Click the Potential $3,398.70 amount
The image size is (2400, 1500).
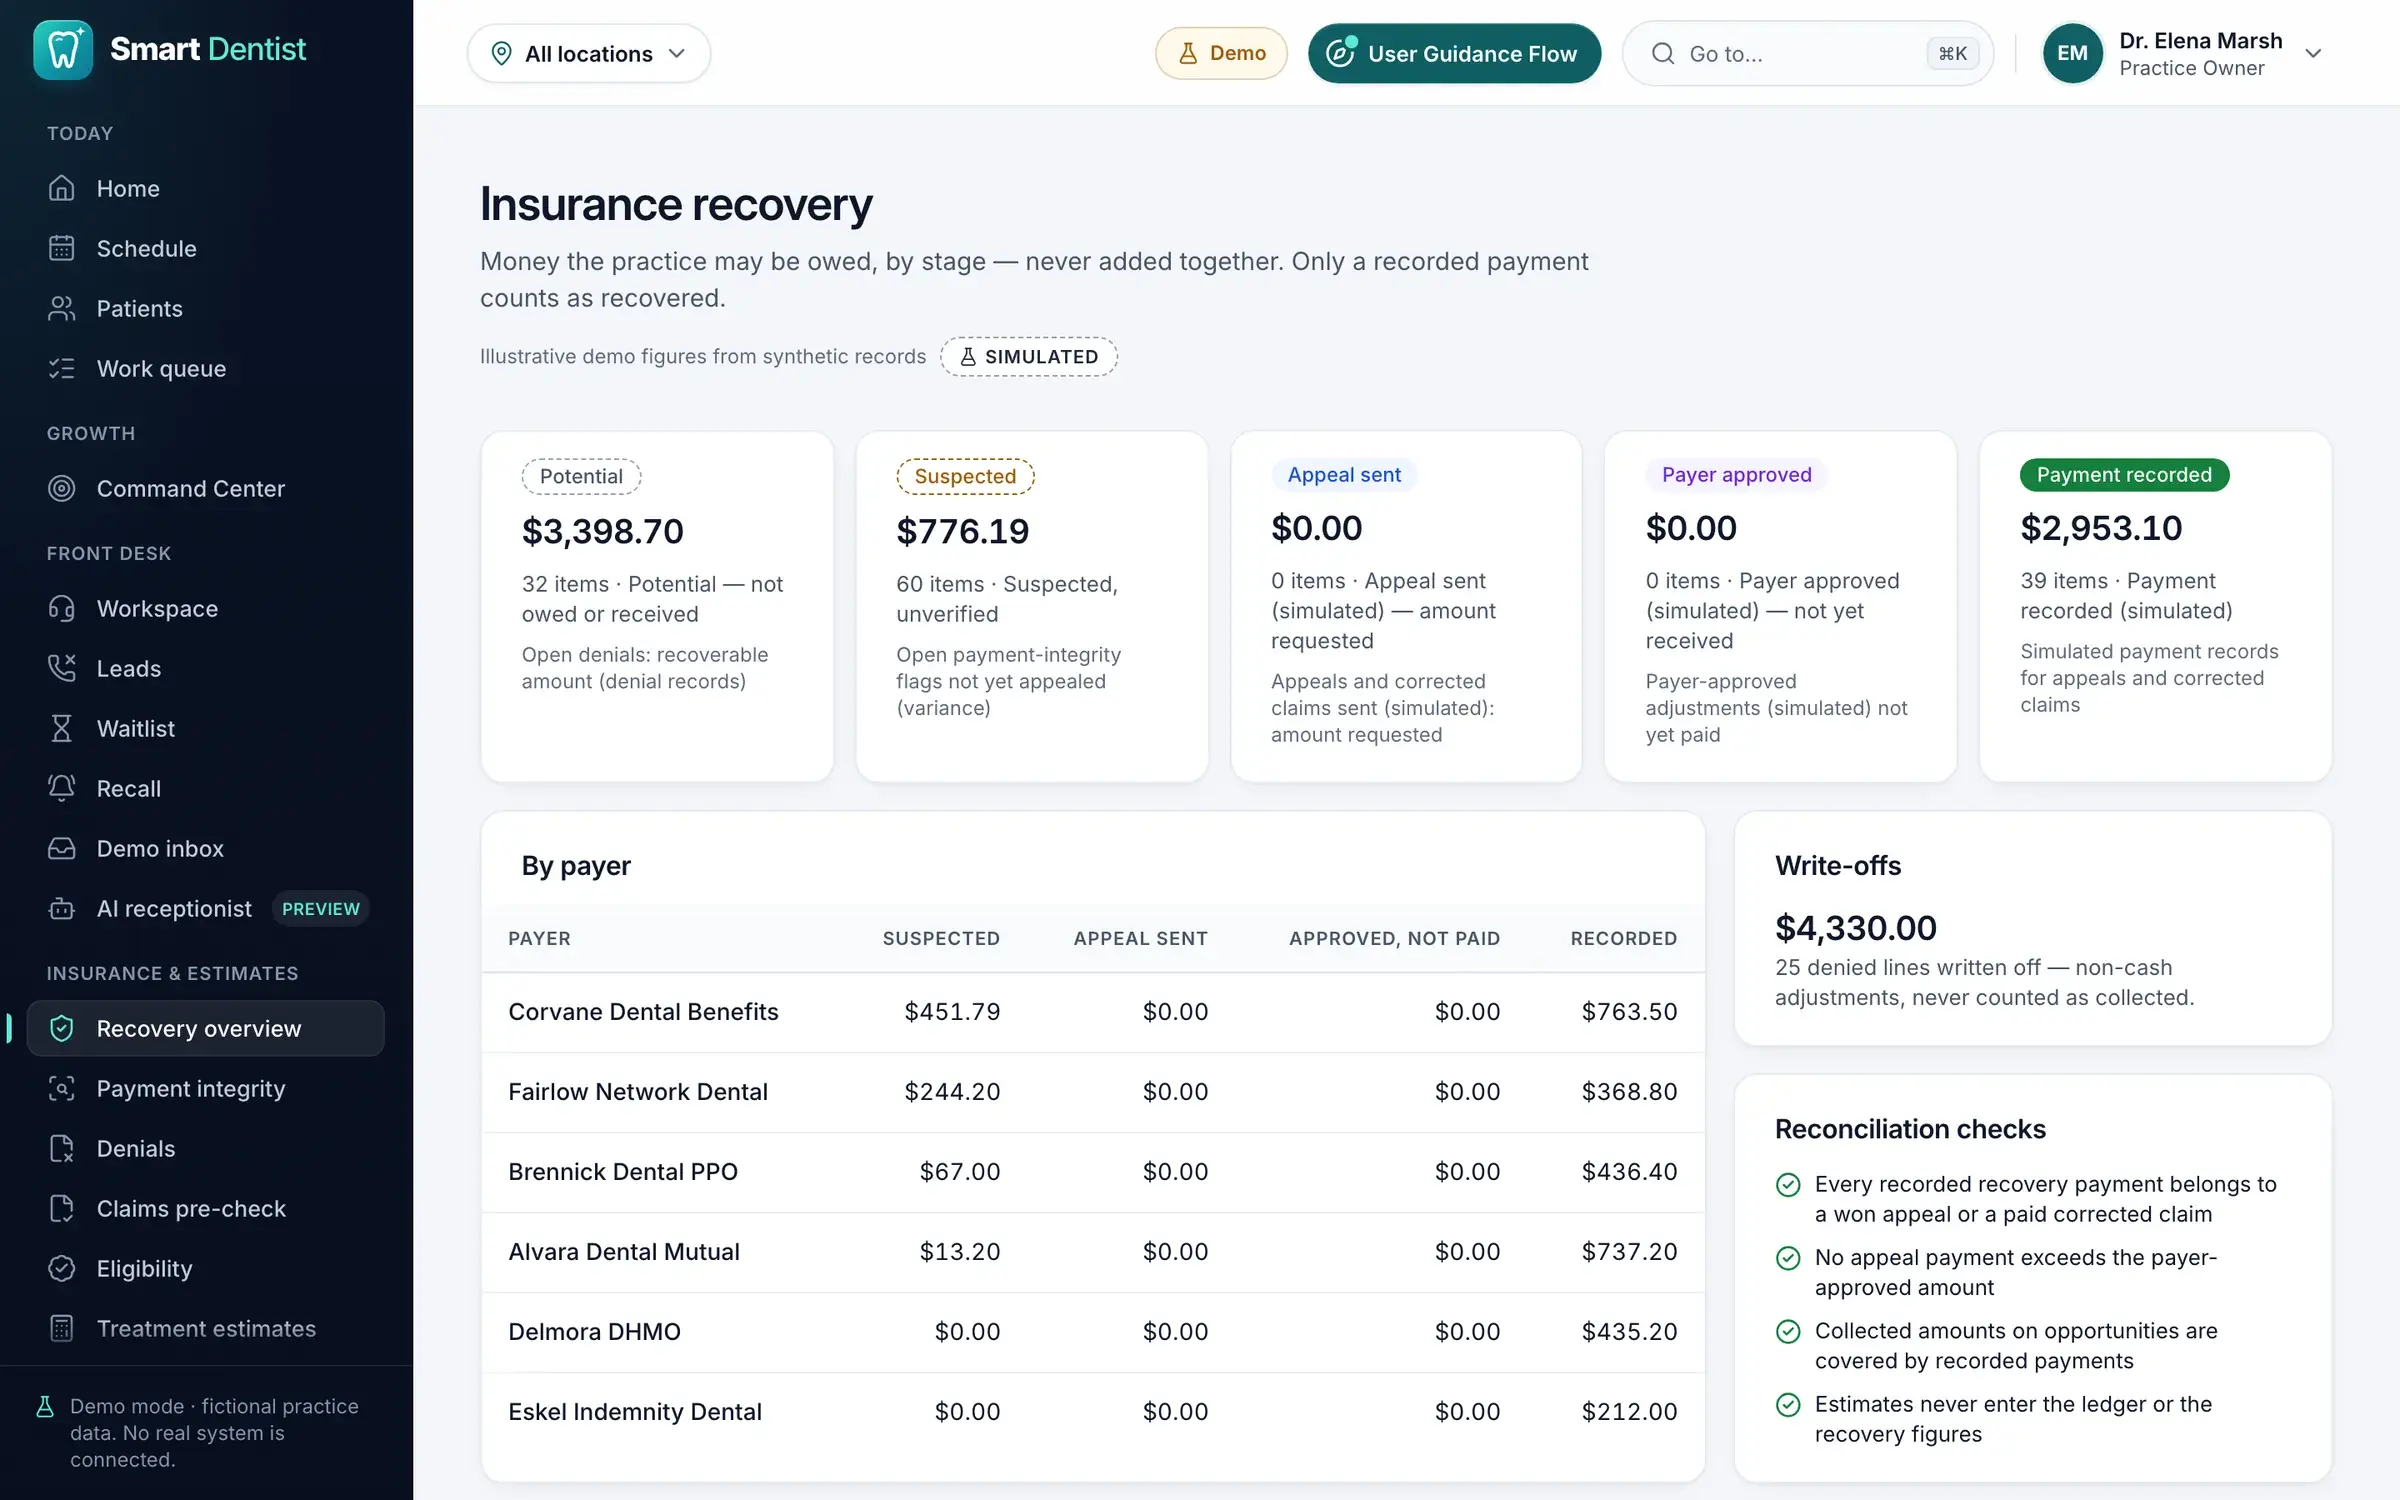click(x=603, y=531)
